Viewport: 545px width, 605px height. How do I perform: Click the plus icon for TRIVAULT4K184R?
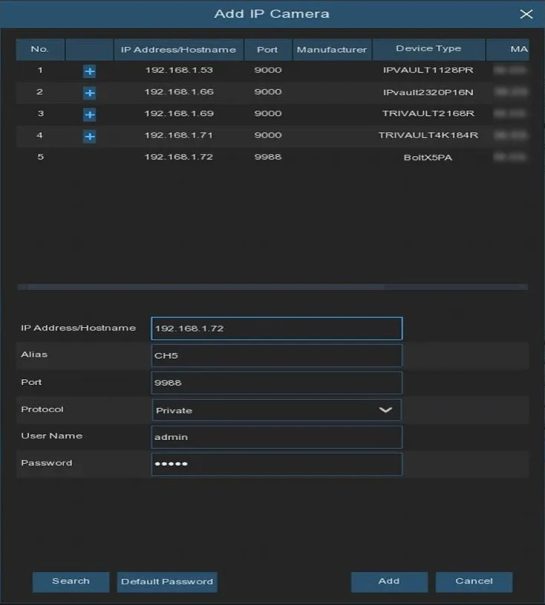[x=89, y=136]
